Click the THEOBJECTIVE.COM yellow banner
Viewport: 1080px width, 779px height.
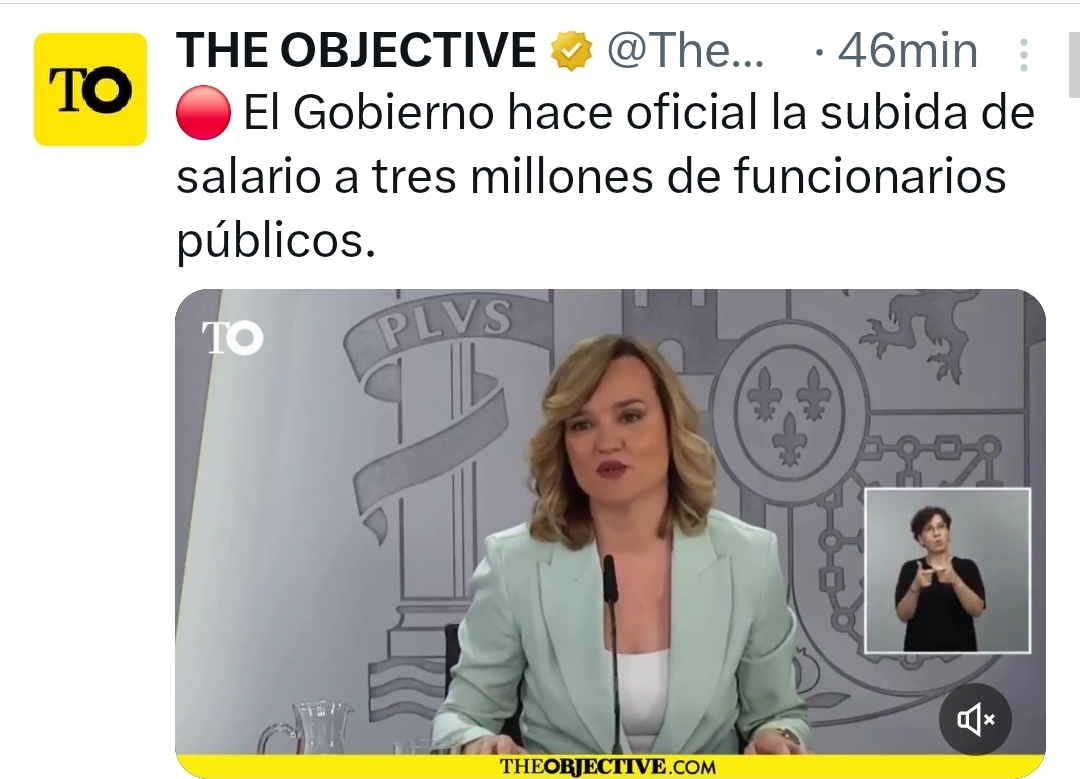pos(610,767)
